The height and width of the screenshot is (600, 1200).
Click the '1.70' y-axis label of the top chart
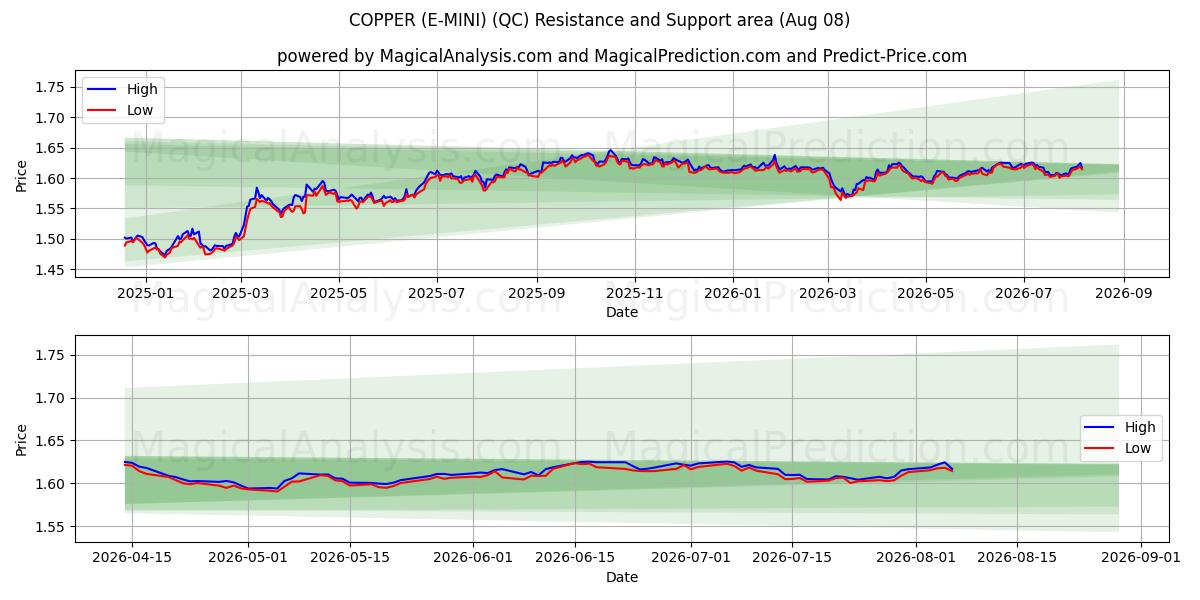51,118
